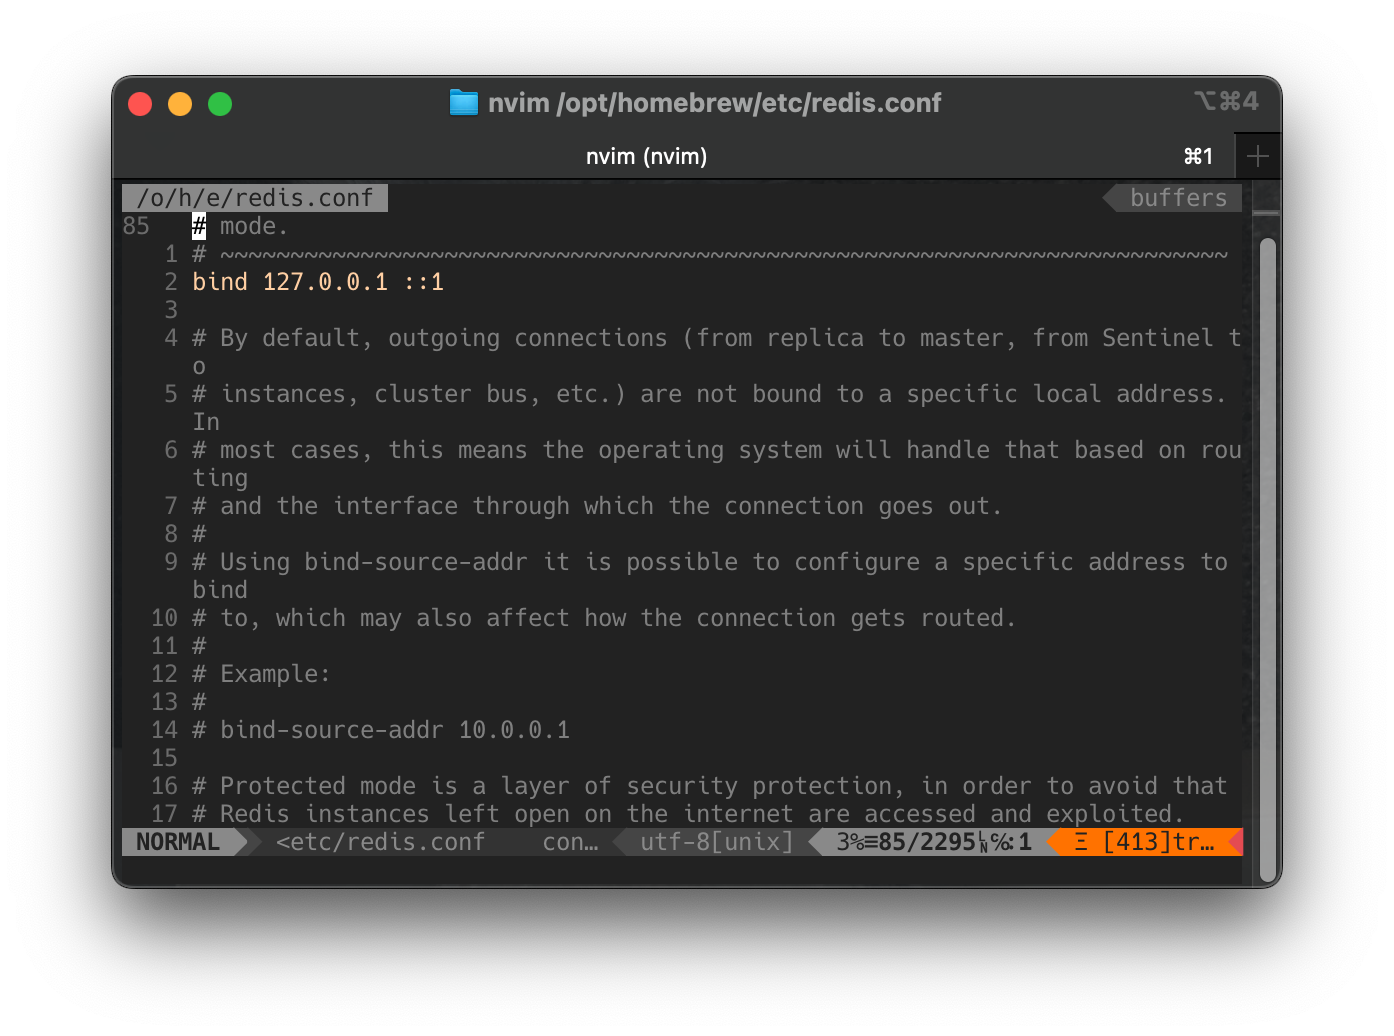Click the ⌥⌘4 window shortcut indicator
The image size is (1394, 1036).
click(x=1226, y=101)
